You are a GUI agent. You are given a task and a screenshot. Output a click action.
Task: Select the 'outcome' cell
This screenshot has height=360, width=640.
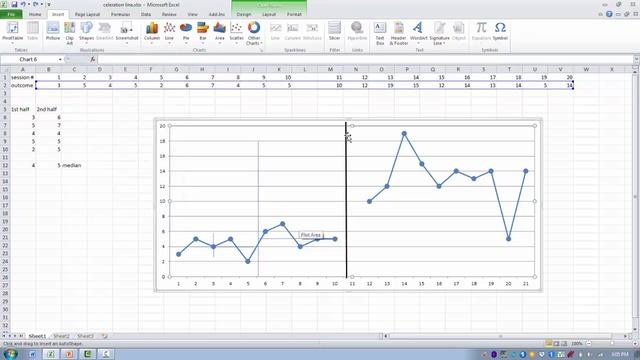(x=22, y=85)
